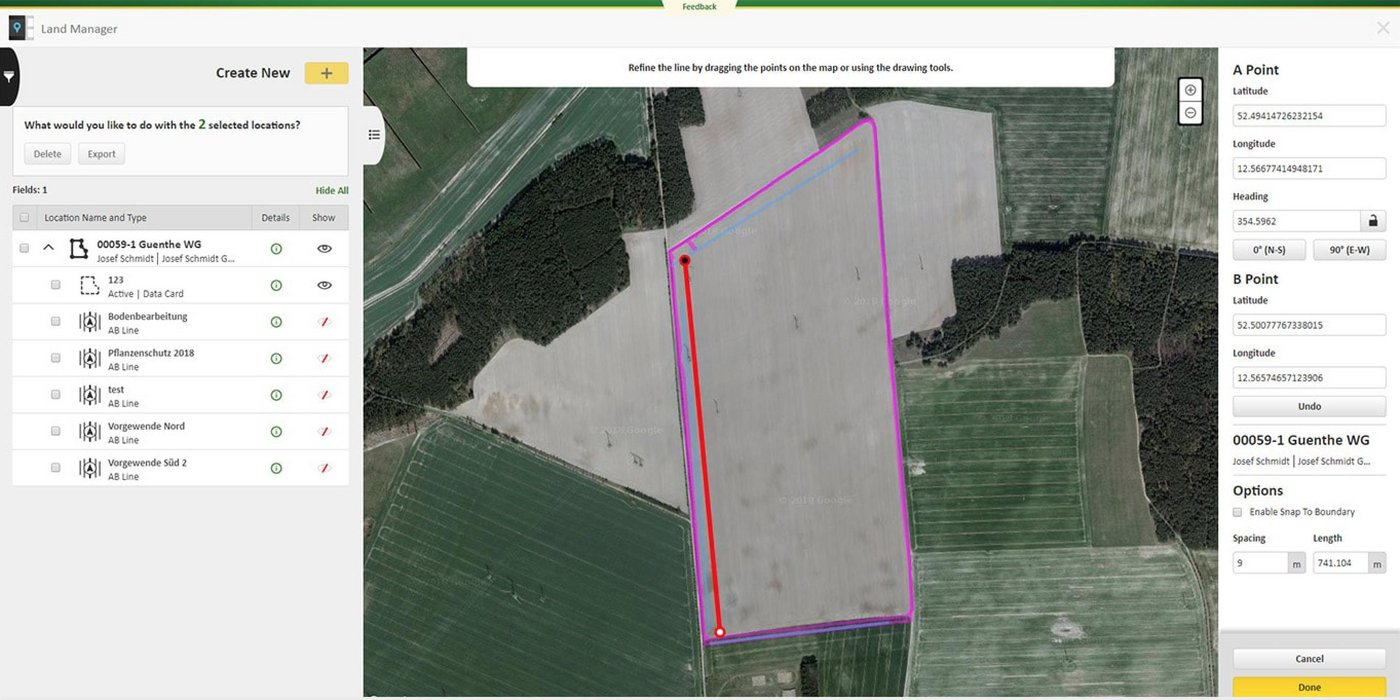
Task: Check the Pflanzenschutz 2018 checkbox
Action: point(56,358)
